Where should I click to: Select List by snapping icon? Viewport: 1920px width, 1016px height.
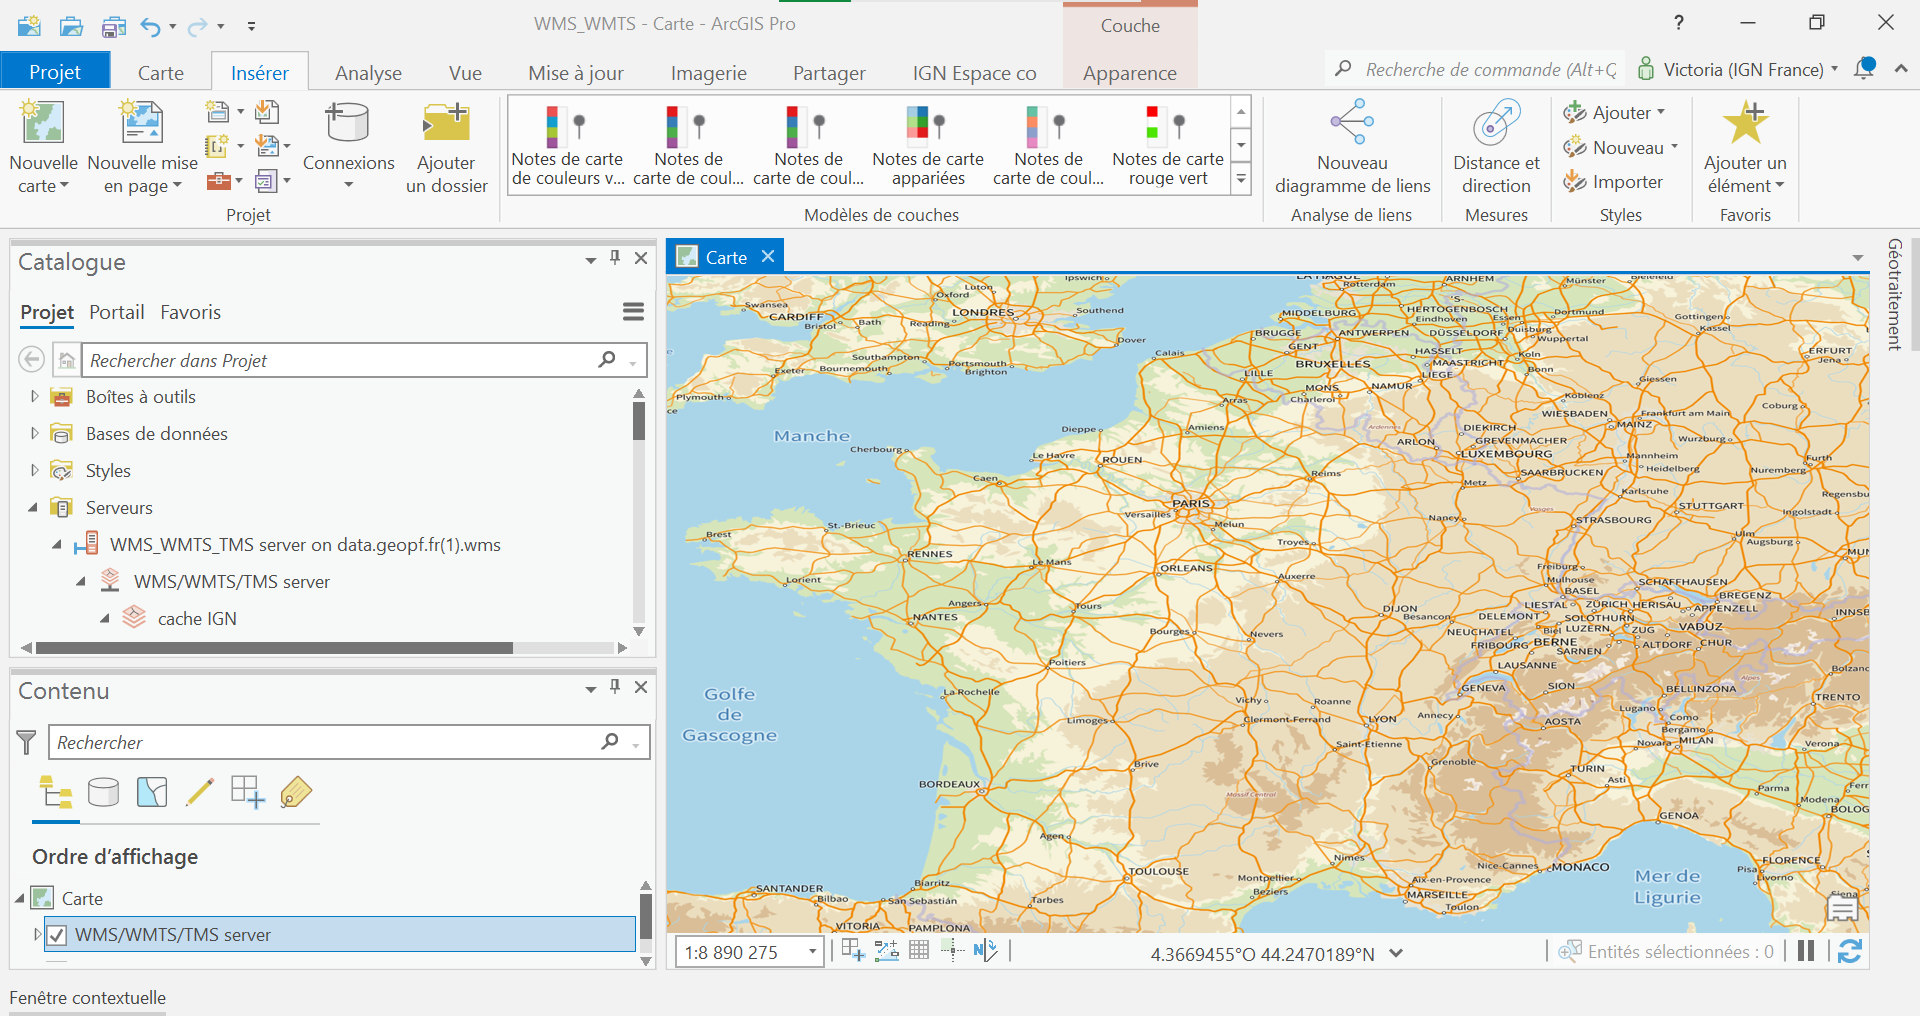click(247, 792)
